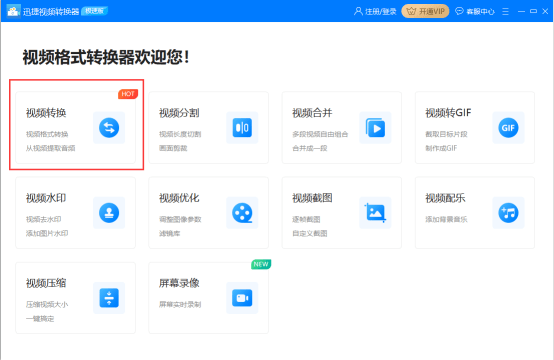
Task: Open the 视频转GIF feature title
Action: pyautogui.click(x=448, y=113)
